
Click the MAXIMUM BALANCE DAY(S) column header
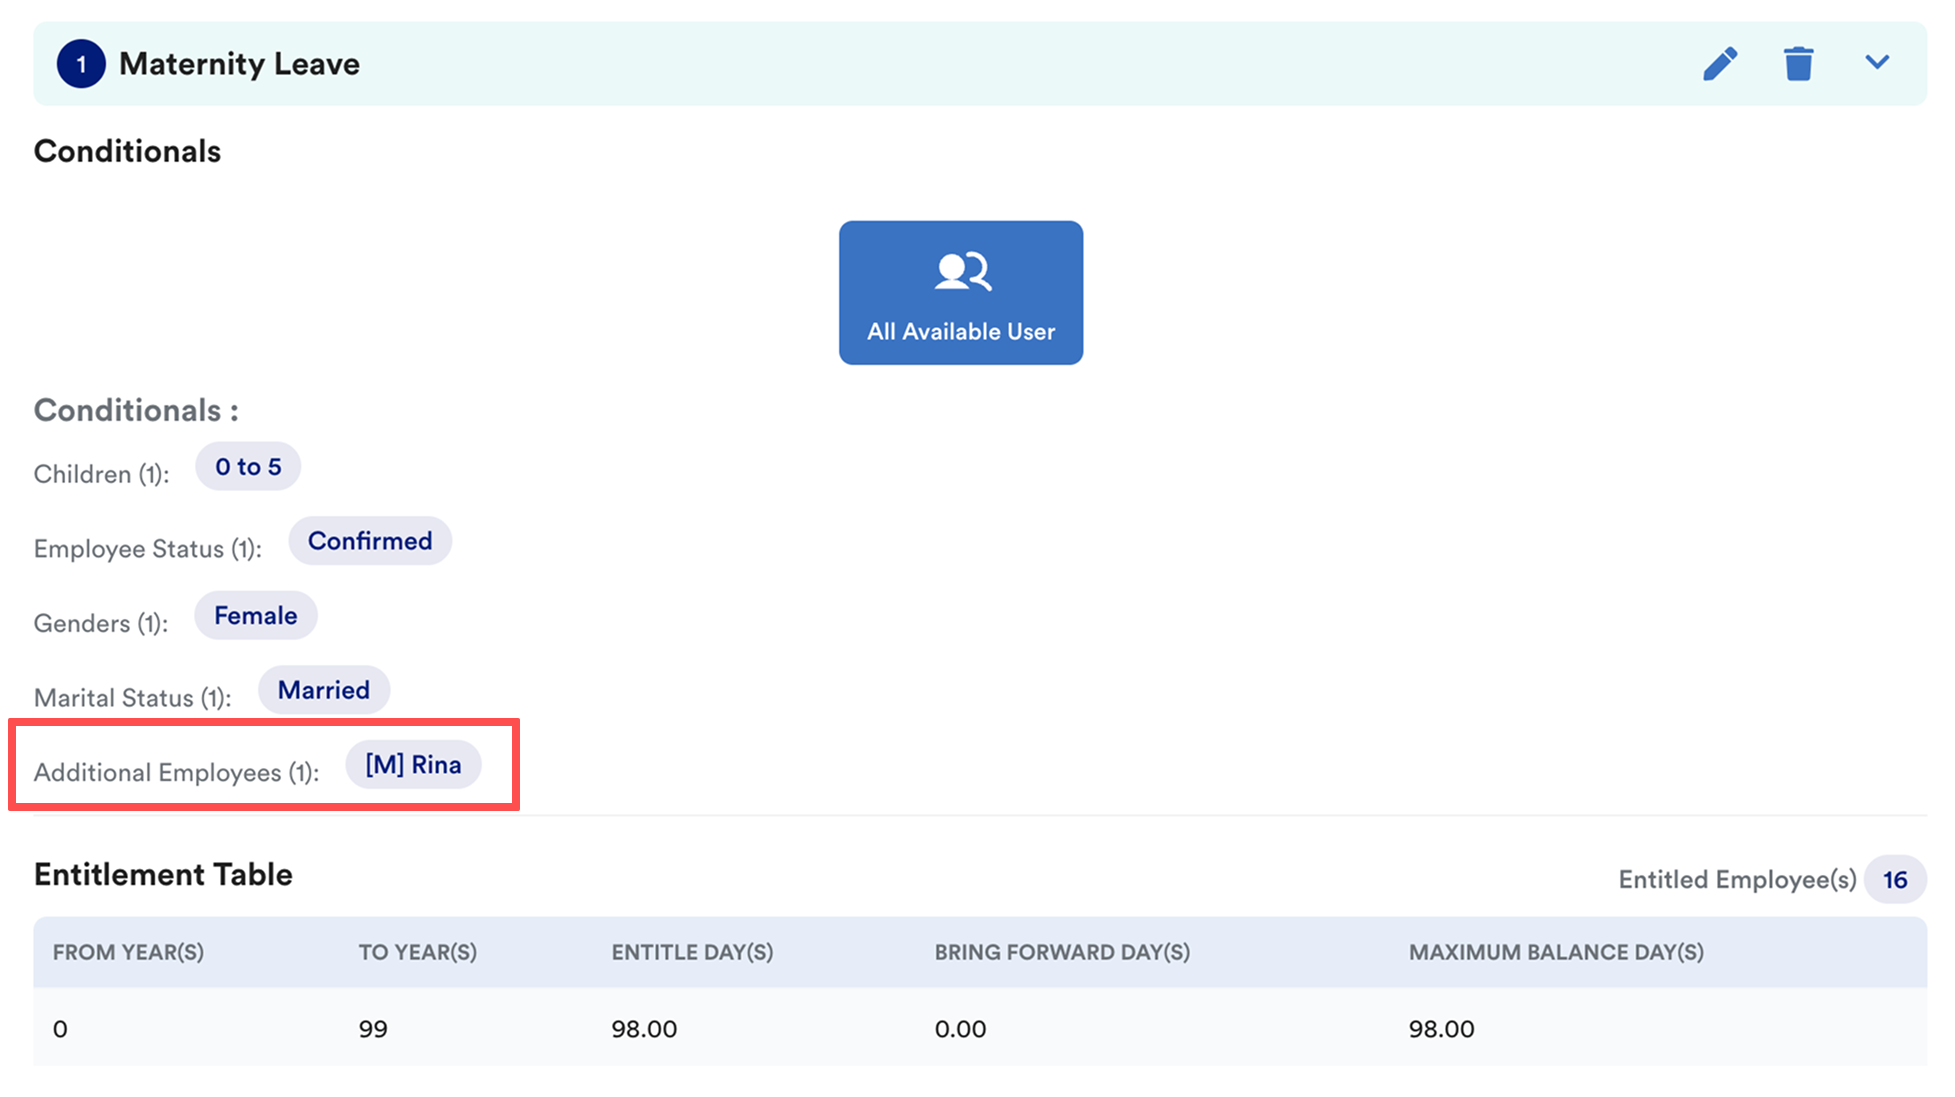1556,952
